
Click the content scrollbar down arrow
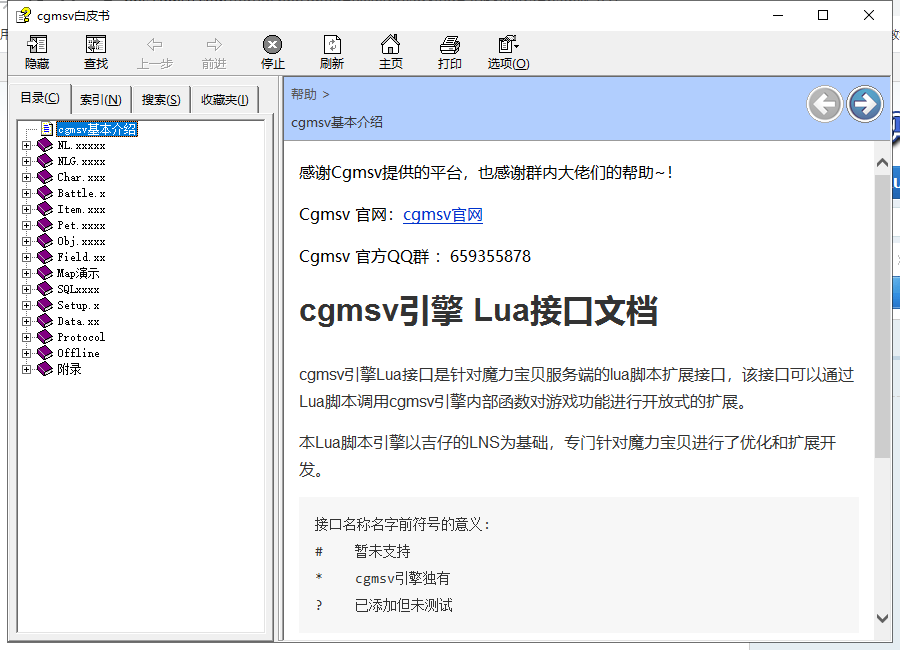[x=882, y=618]
